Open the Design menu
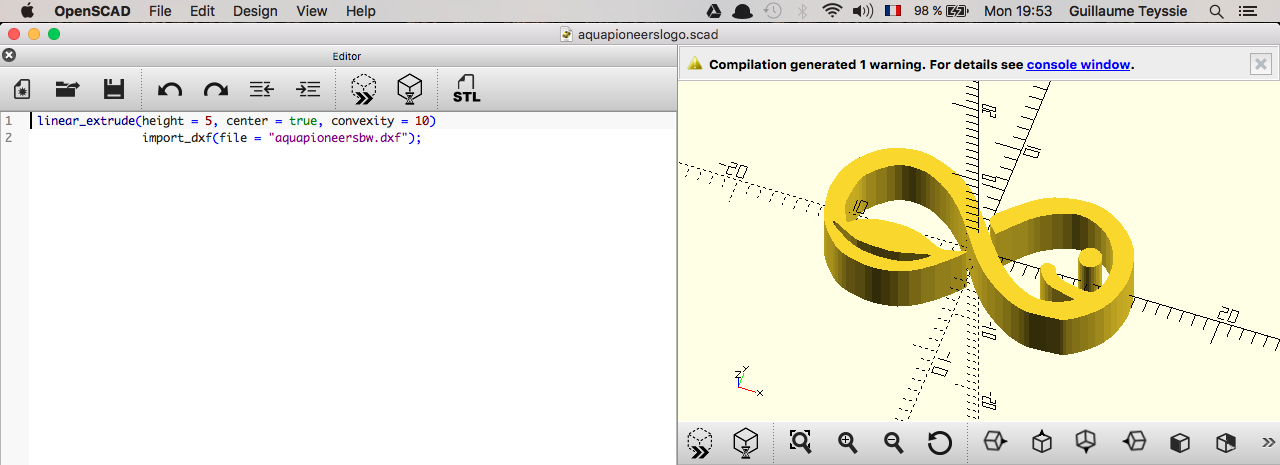The height and width of the screenshot is (465, 1280). (x=255, y=11)
